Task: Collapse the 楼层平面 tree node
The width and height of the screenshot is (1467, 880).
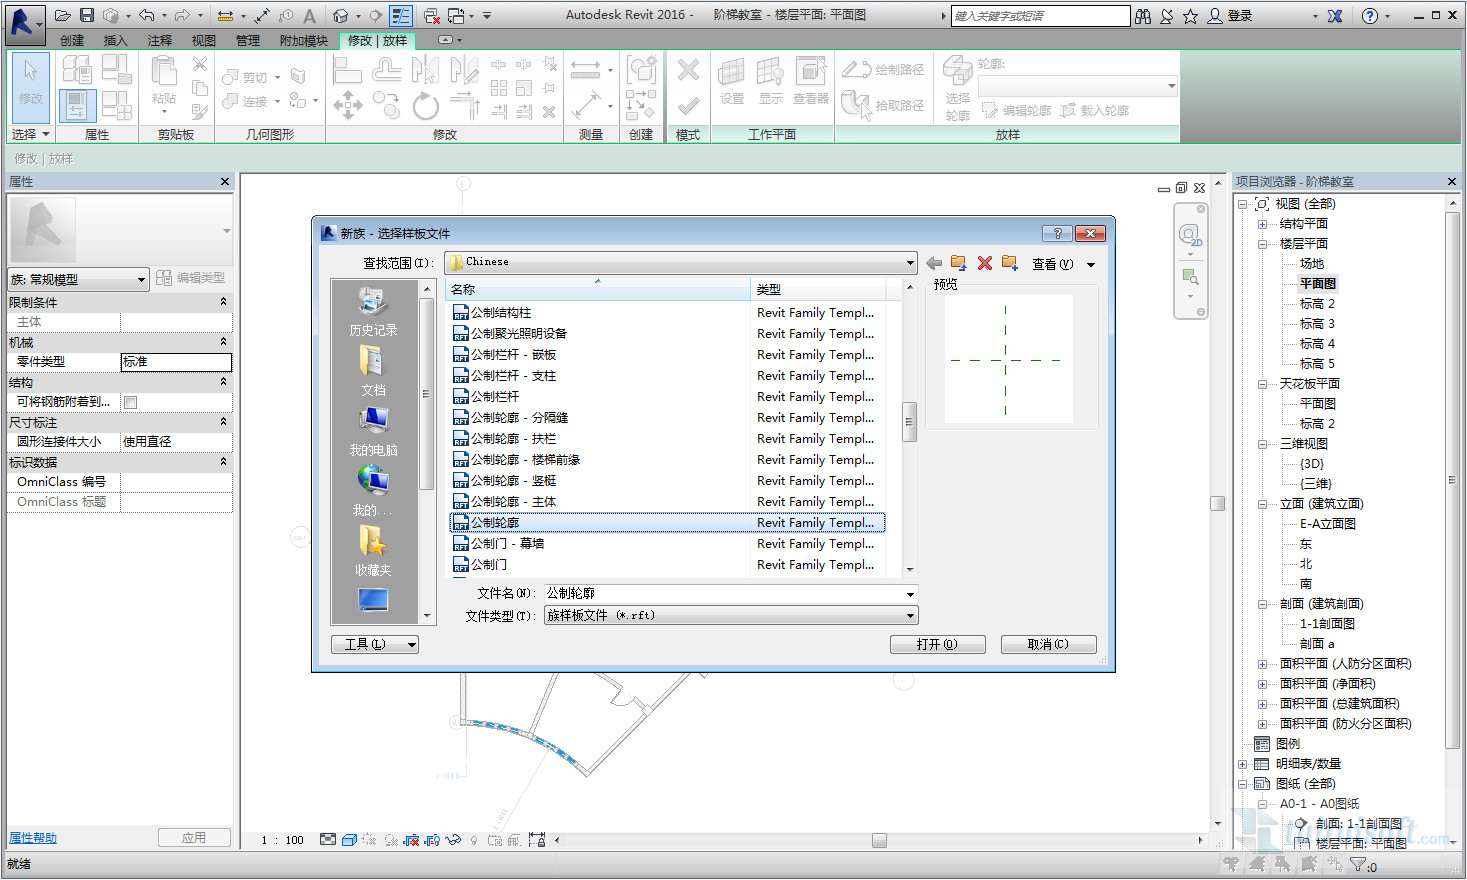Action: click(1263, 244)
